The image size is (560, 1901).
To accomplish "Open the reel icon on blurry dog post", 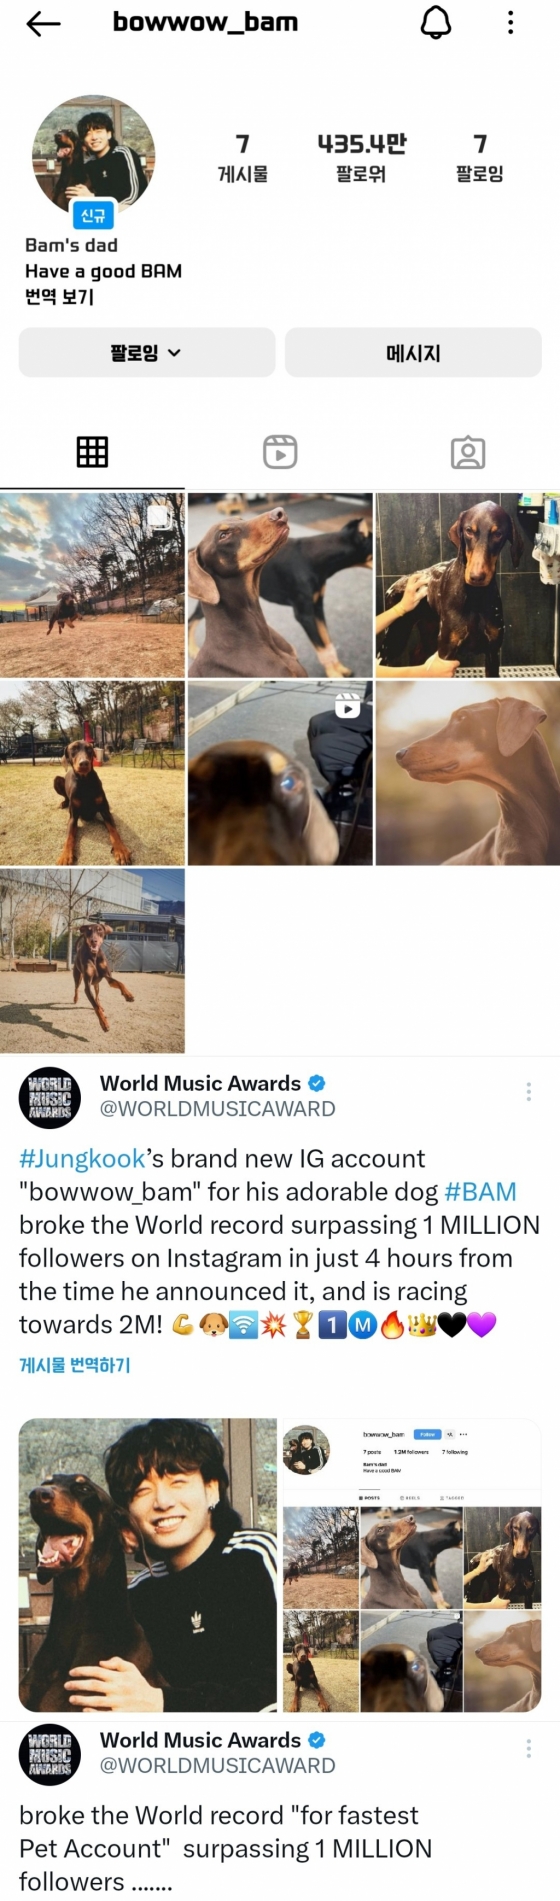I will [x=347, y=706].
